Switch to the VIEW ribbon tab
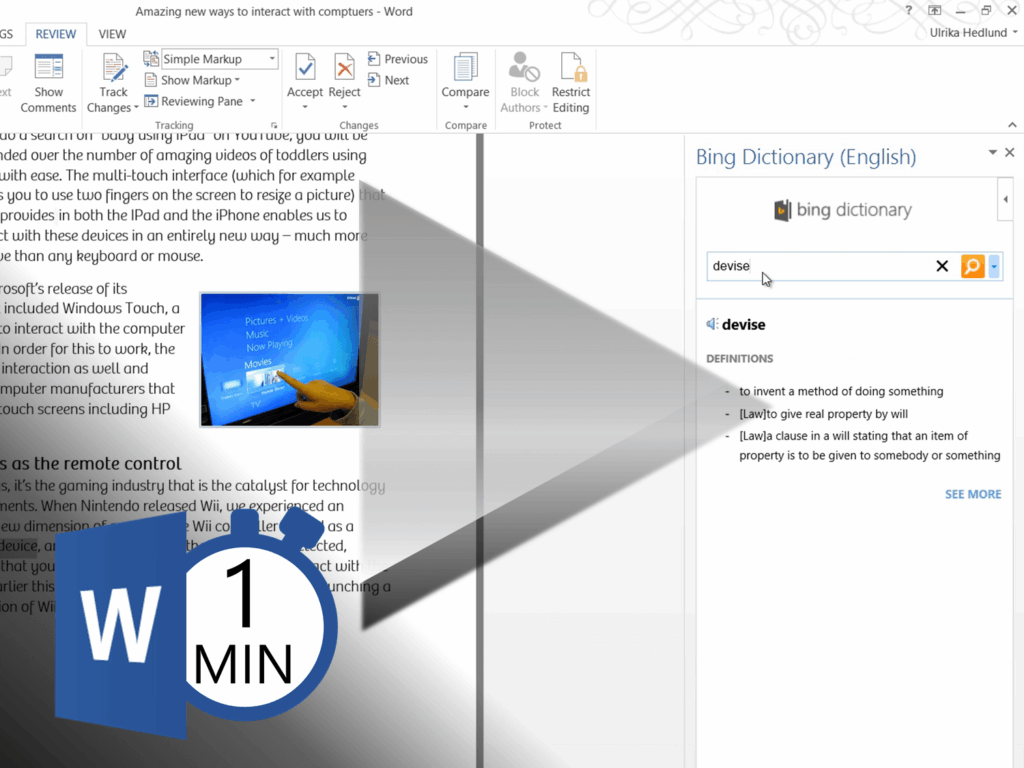1024x768 pixels. click(112, 34)
